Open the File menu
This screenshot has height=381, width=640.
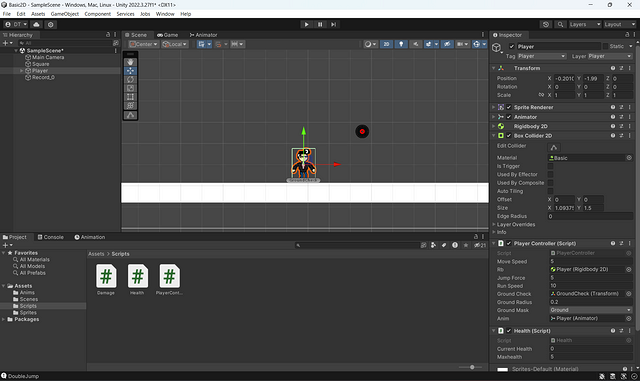click(7, 14)
